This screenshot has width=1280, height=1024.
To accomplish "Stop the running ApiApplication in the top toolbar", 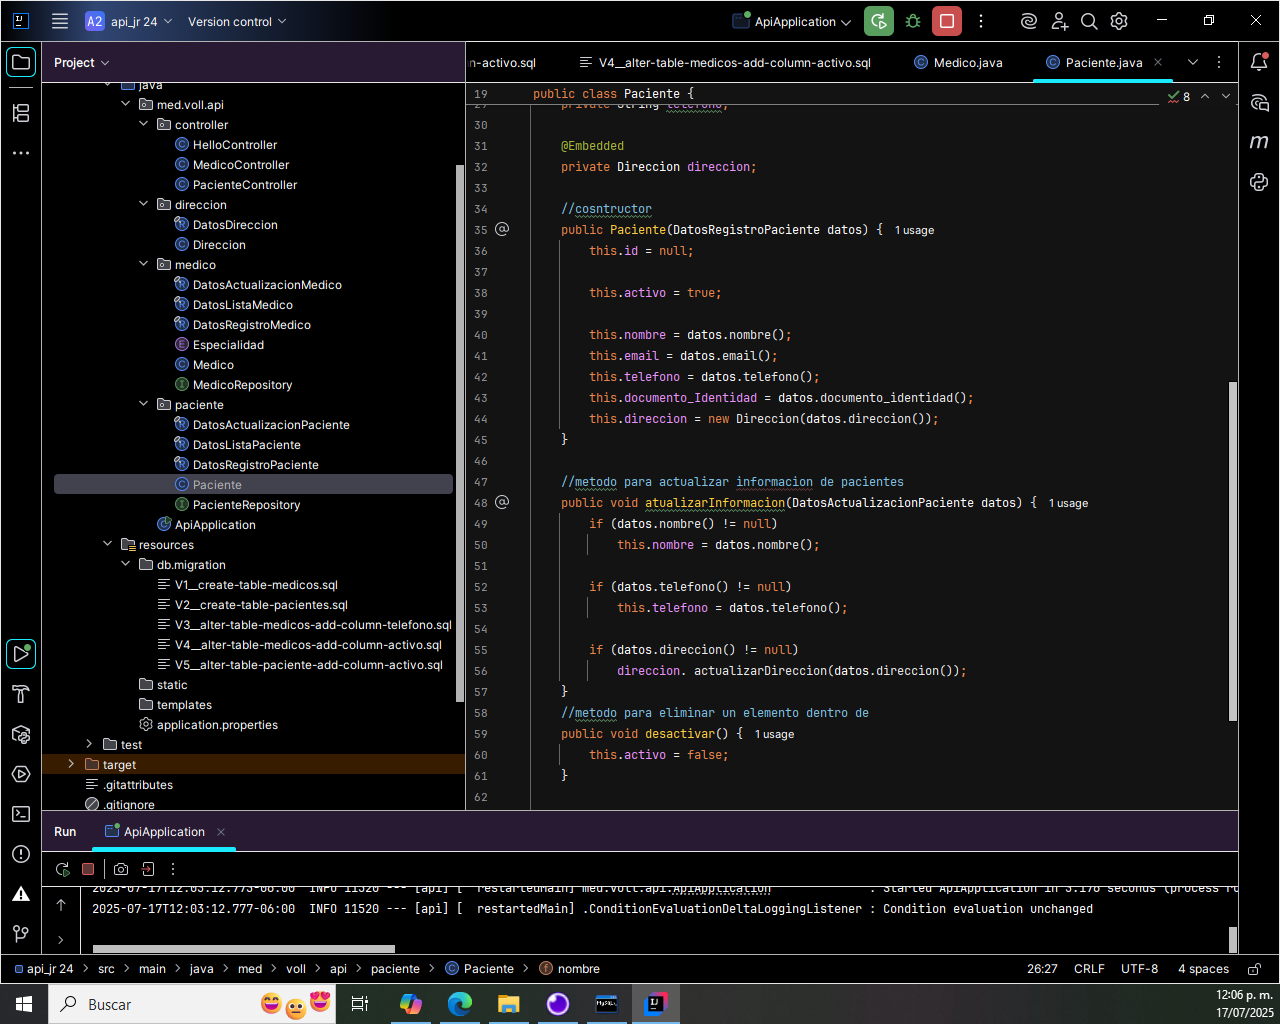I will [947, 21].
